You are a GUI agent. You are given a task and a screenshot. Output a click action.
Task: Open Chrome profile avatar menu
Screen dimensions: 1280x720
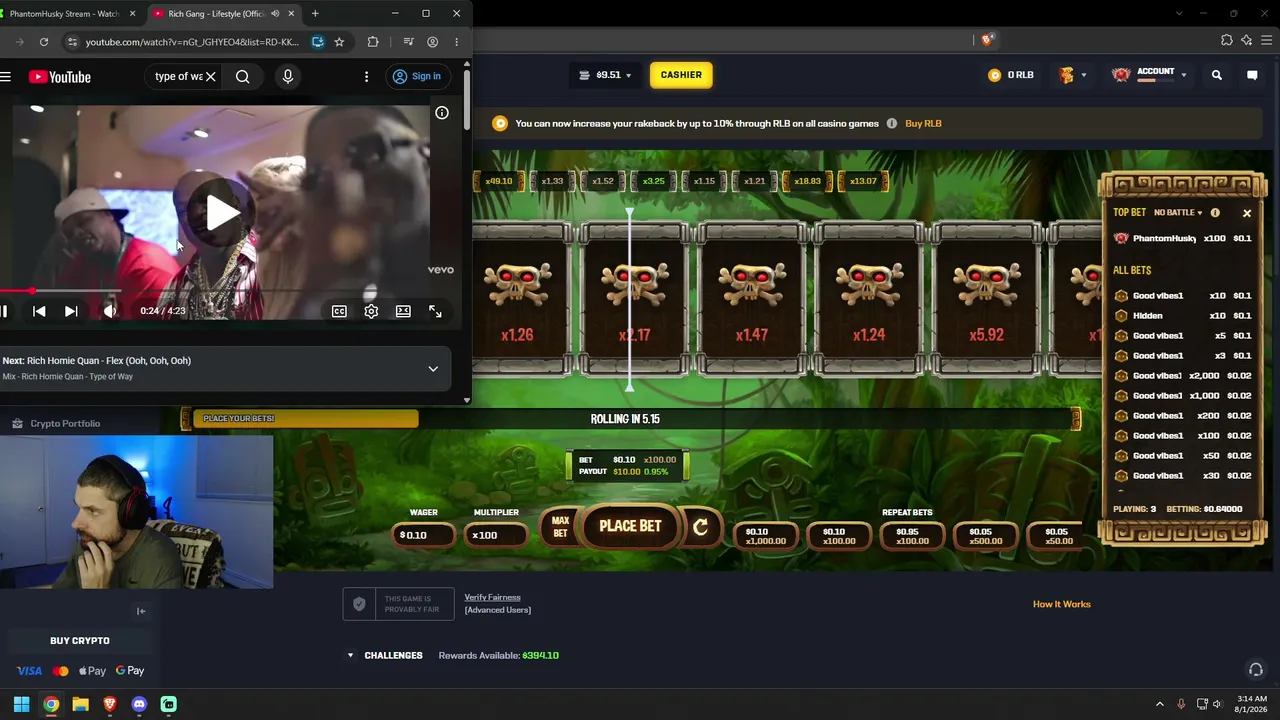[x=432, y=42]
